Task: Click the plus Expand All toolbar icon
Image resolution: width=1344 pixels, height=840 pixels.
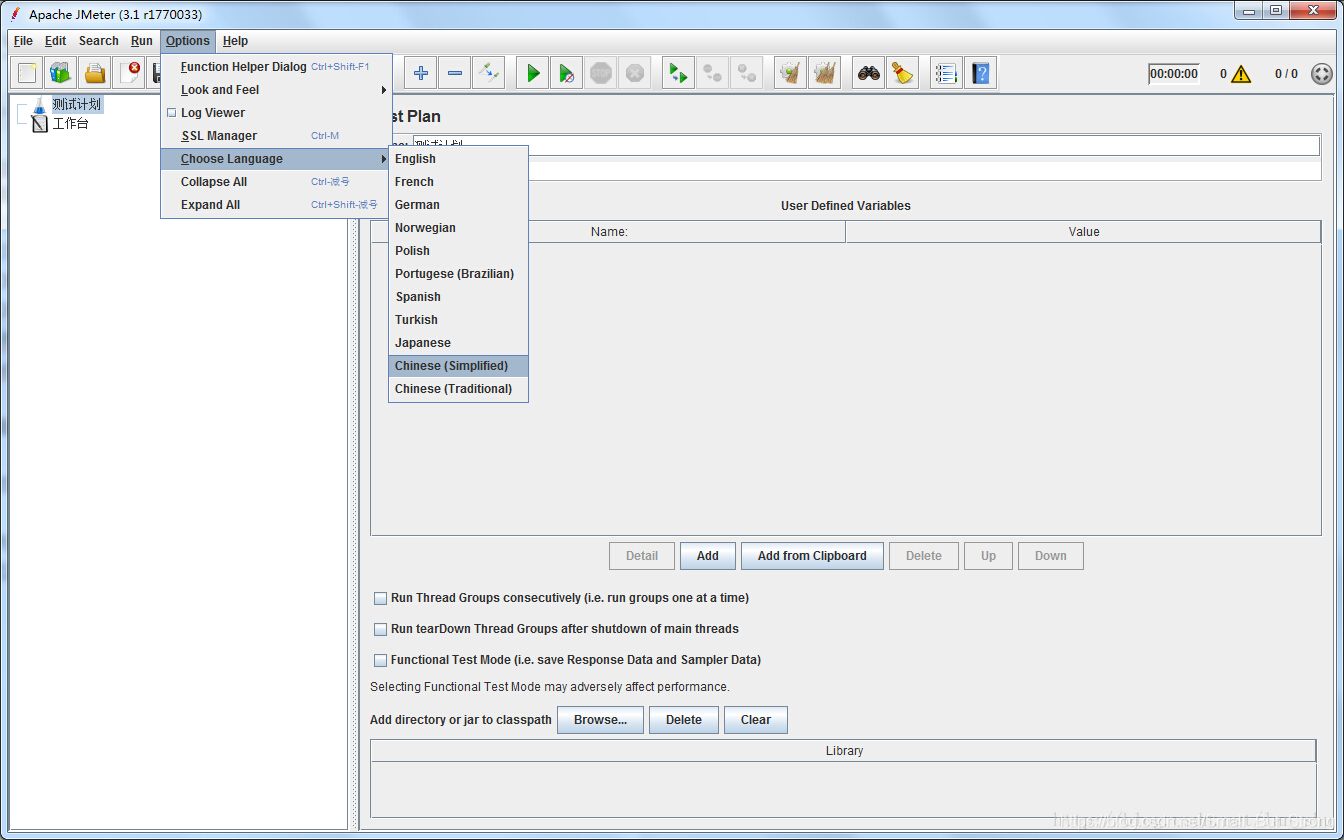Action: point(421,73)
